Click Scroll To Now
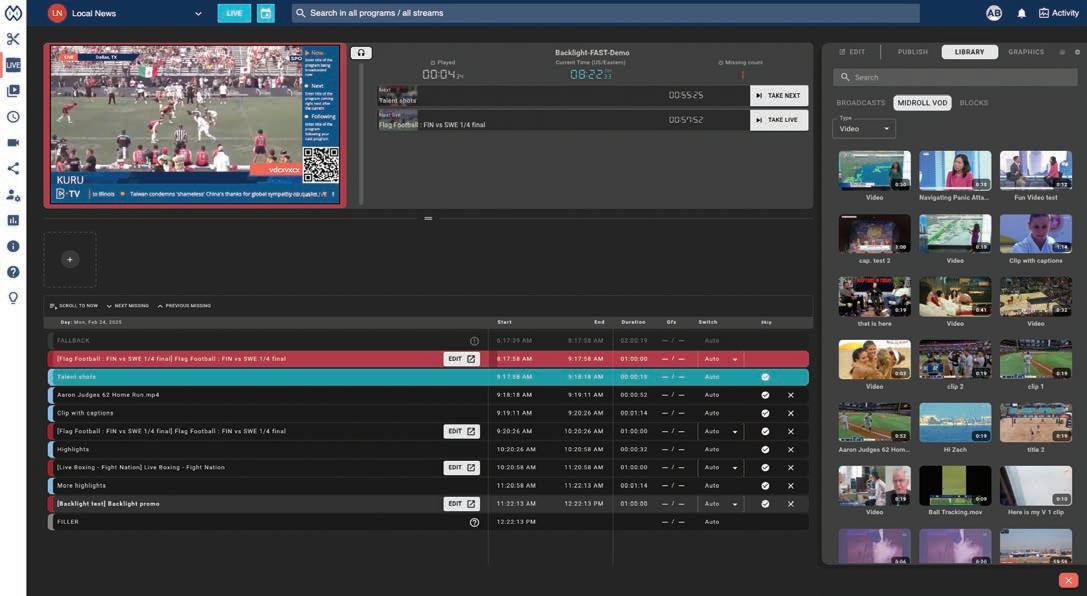The image size is (1087, 596). (74, 306)
